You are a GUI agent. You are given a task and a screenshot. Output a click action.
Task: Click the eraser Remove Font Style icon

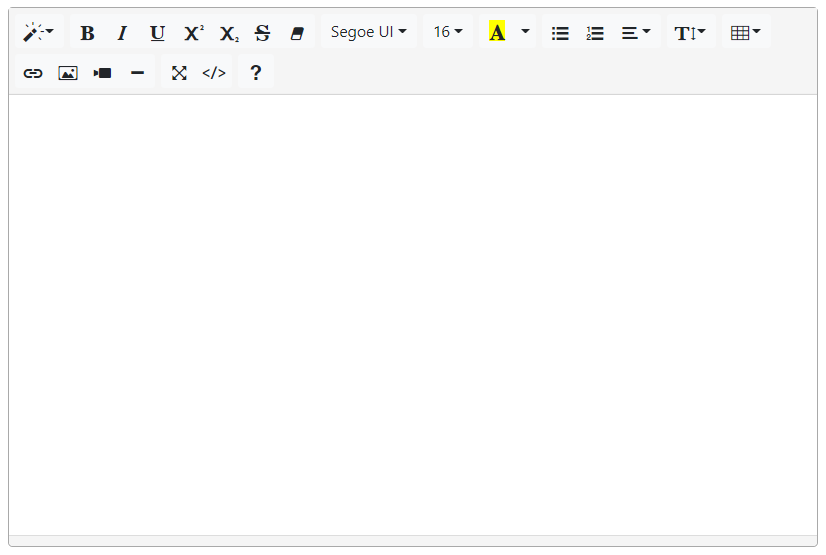point(297,32)
